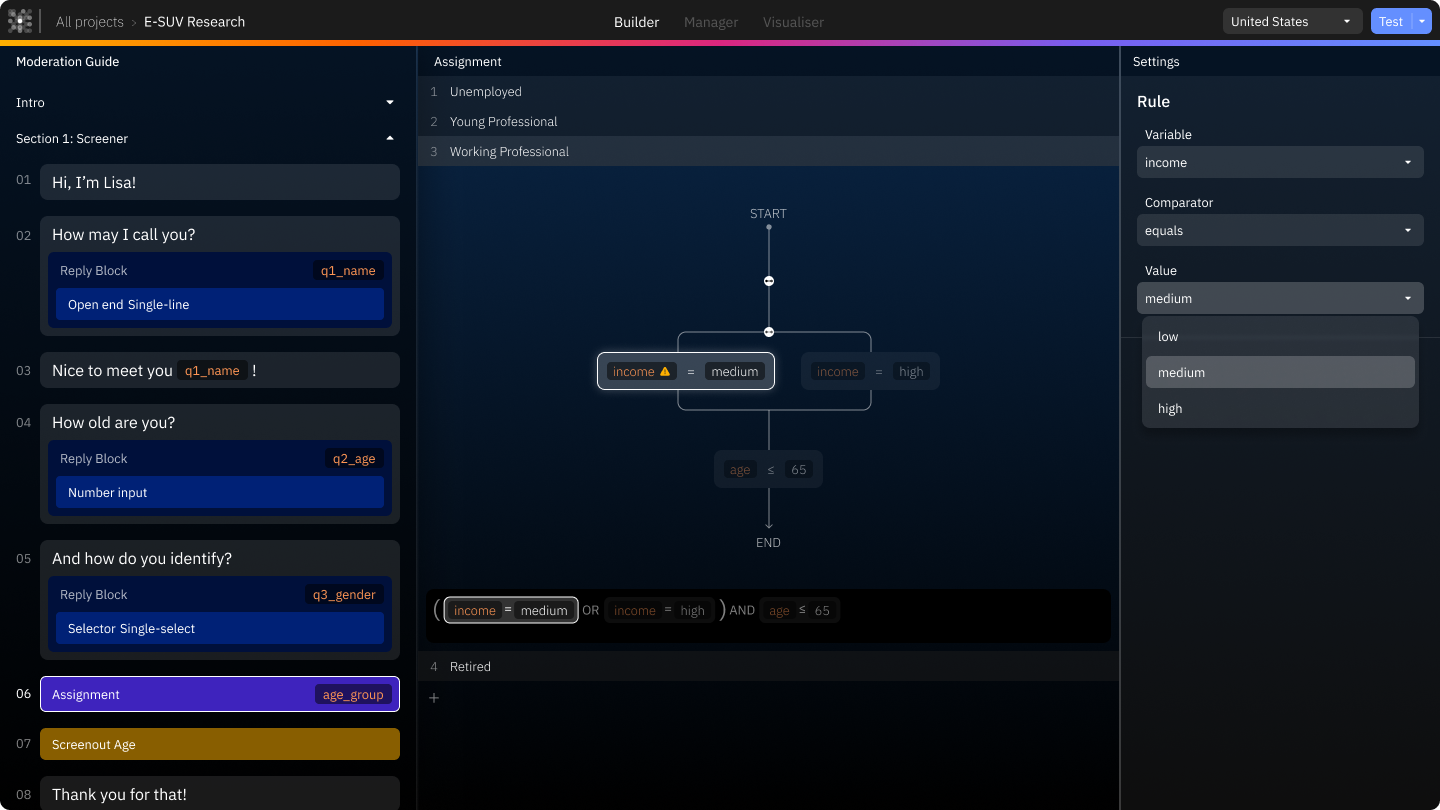This screenshot has width=1440, height=810.
Task: Select high in the Value dropdown list
Action: (x=1280, y=408)
